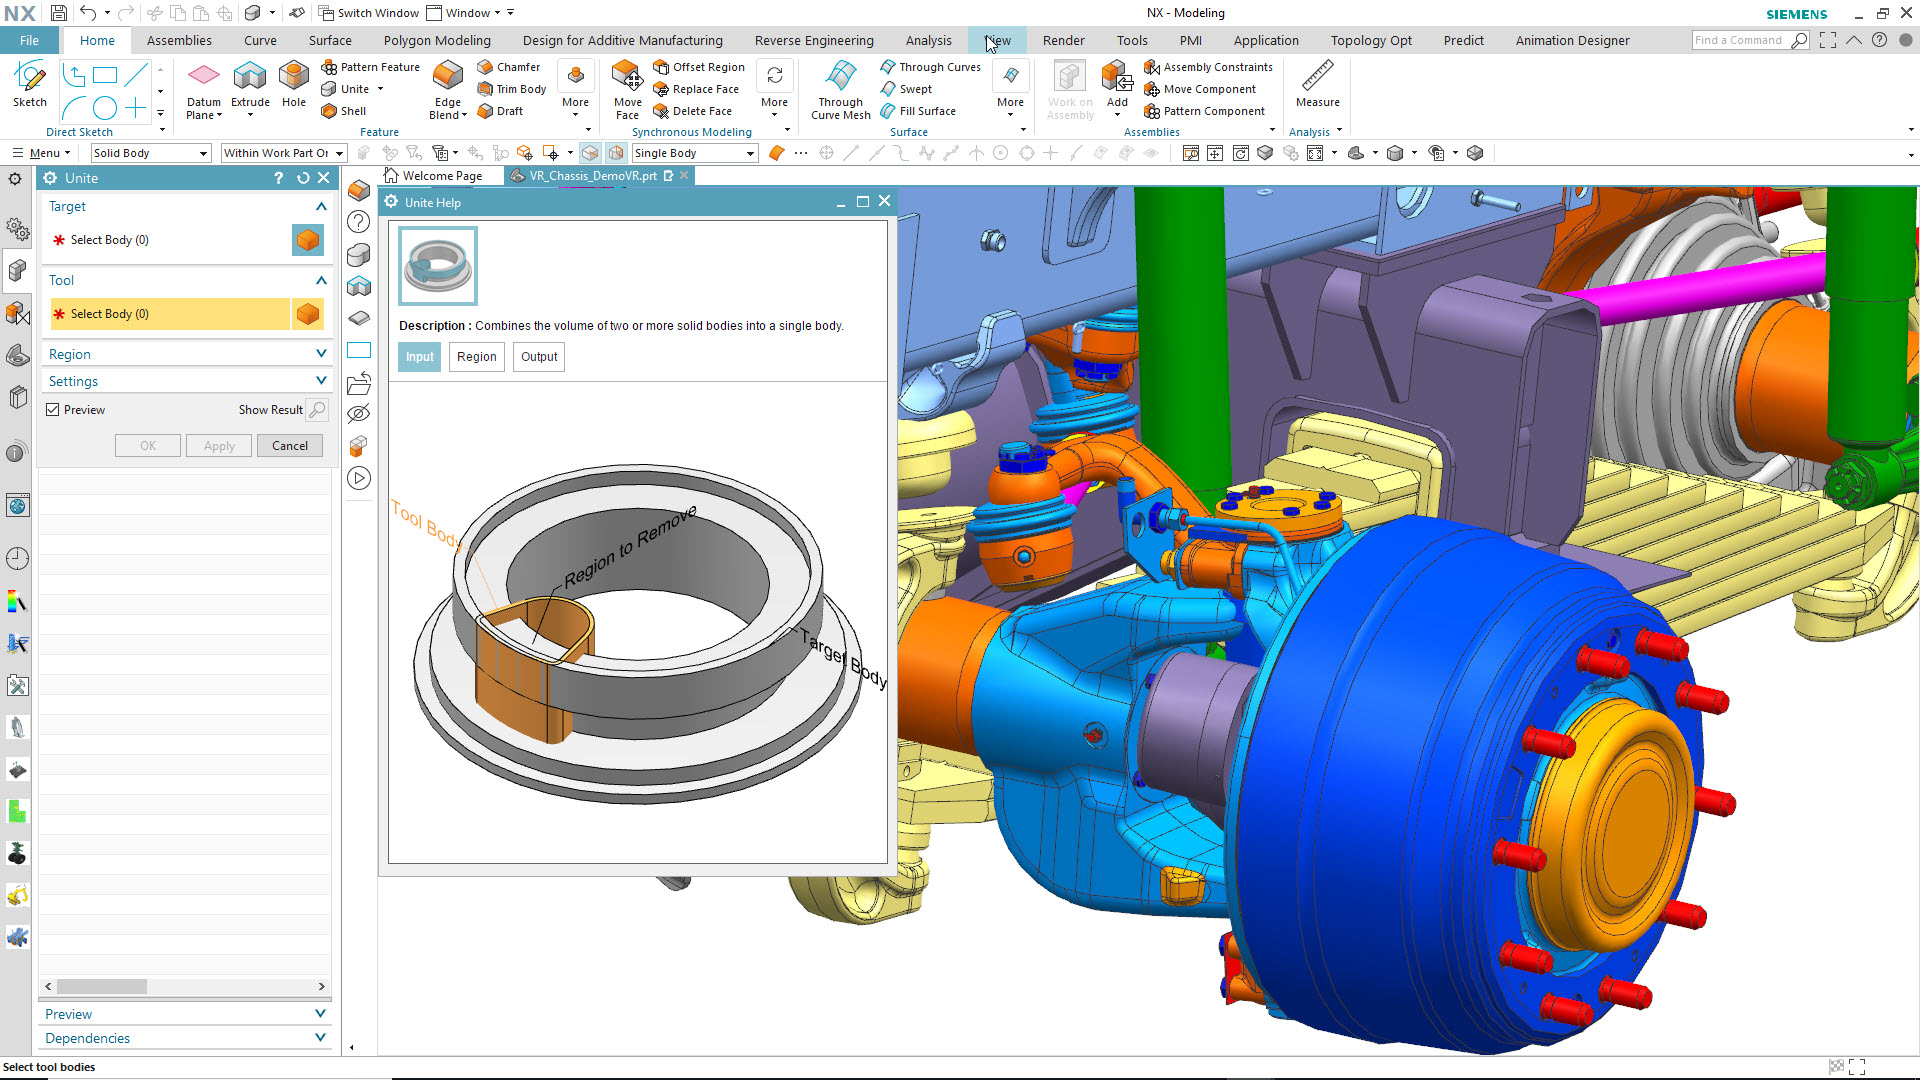Switch to the Render menu tab
The image size is (1920, 1080).
[x=1064, y=41]
